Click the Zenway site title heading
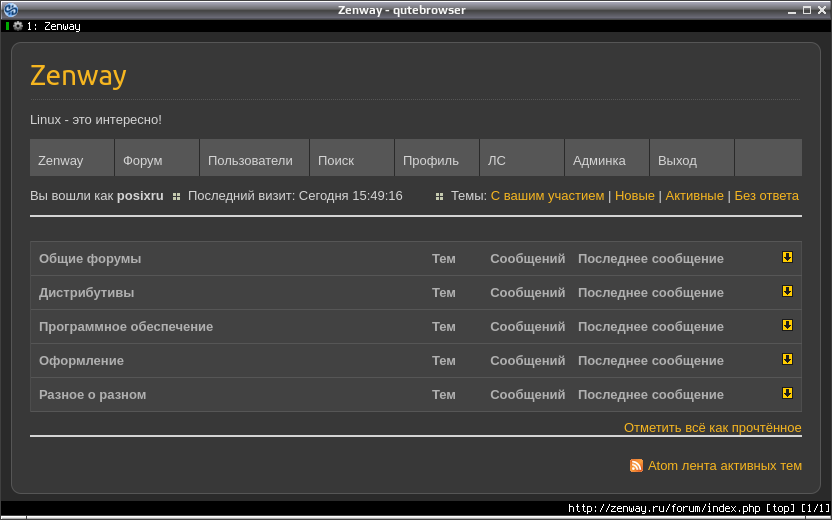Viewport: 832px width, 520px height. pos(78,75)
